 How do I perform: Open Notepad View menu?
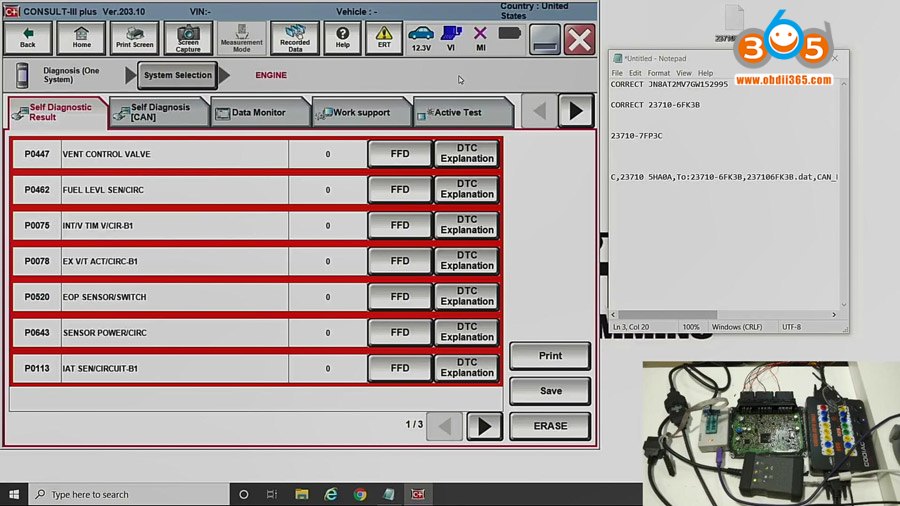click(x=684, y=73)
